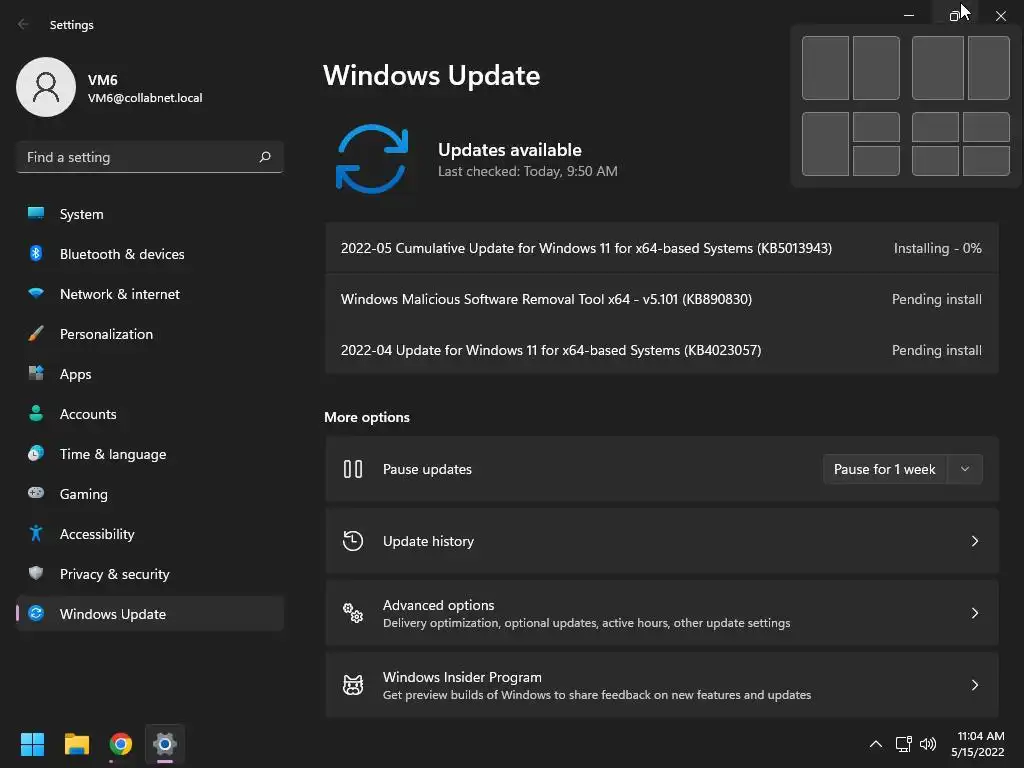
Task: Click the Updates available heading
Action: [509, 150]
